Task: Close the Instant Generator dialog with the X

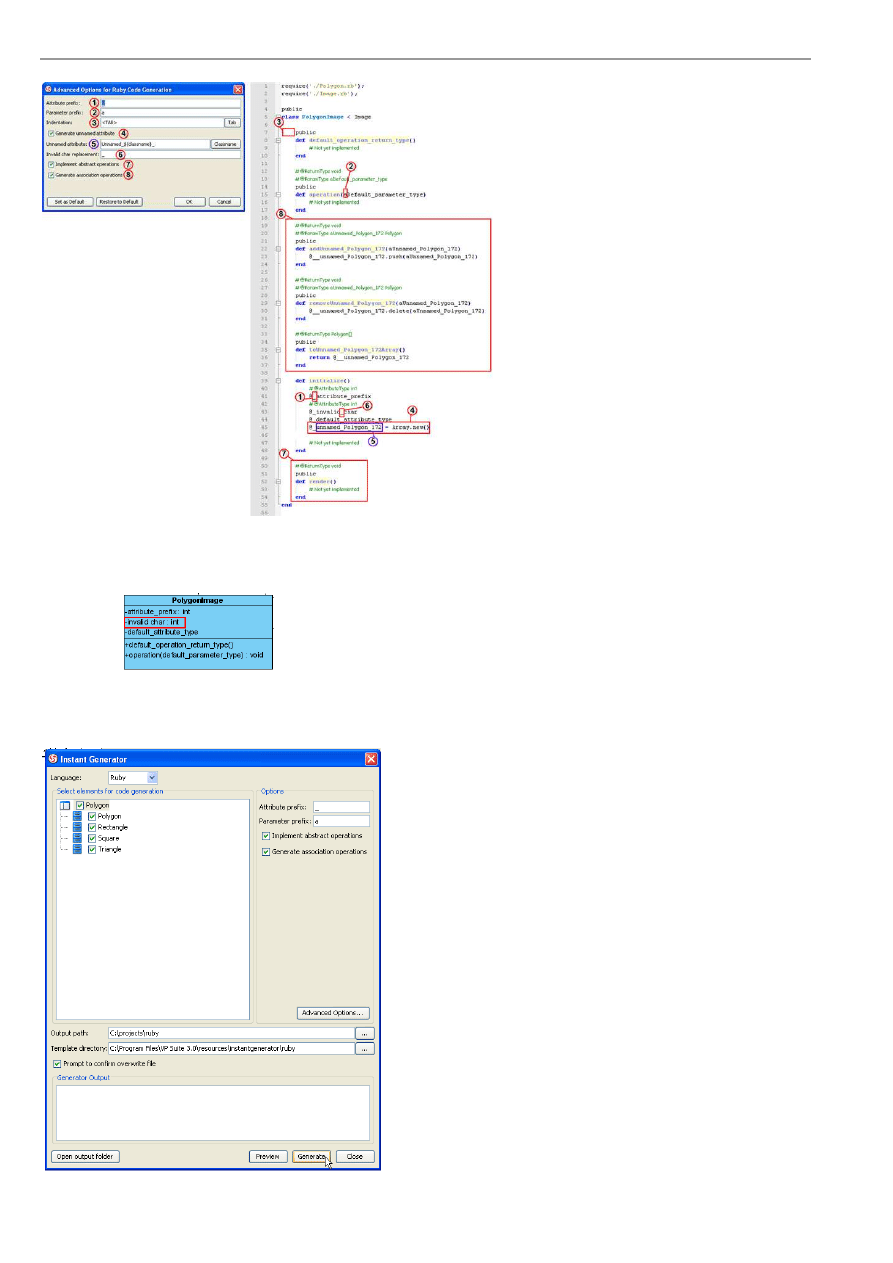Action: (371, 760)
